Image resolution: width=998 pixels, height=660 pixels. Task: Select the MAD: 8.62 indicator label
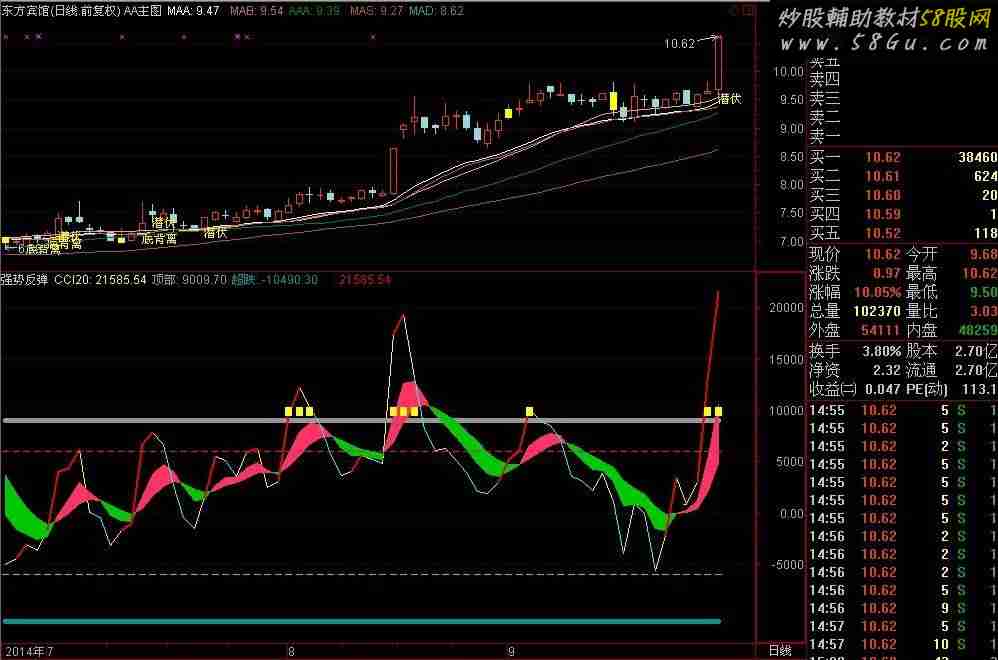(436, 11)
